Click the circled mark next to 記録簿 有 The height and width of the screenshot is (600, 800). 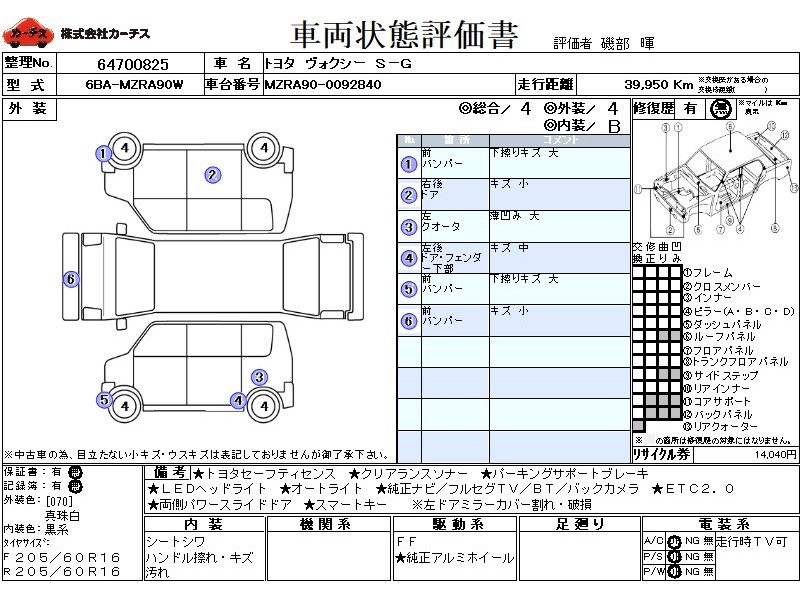click(75, 487)
